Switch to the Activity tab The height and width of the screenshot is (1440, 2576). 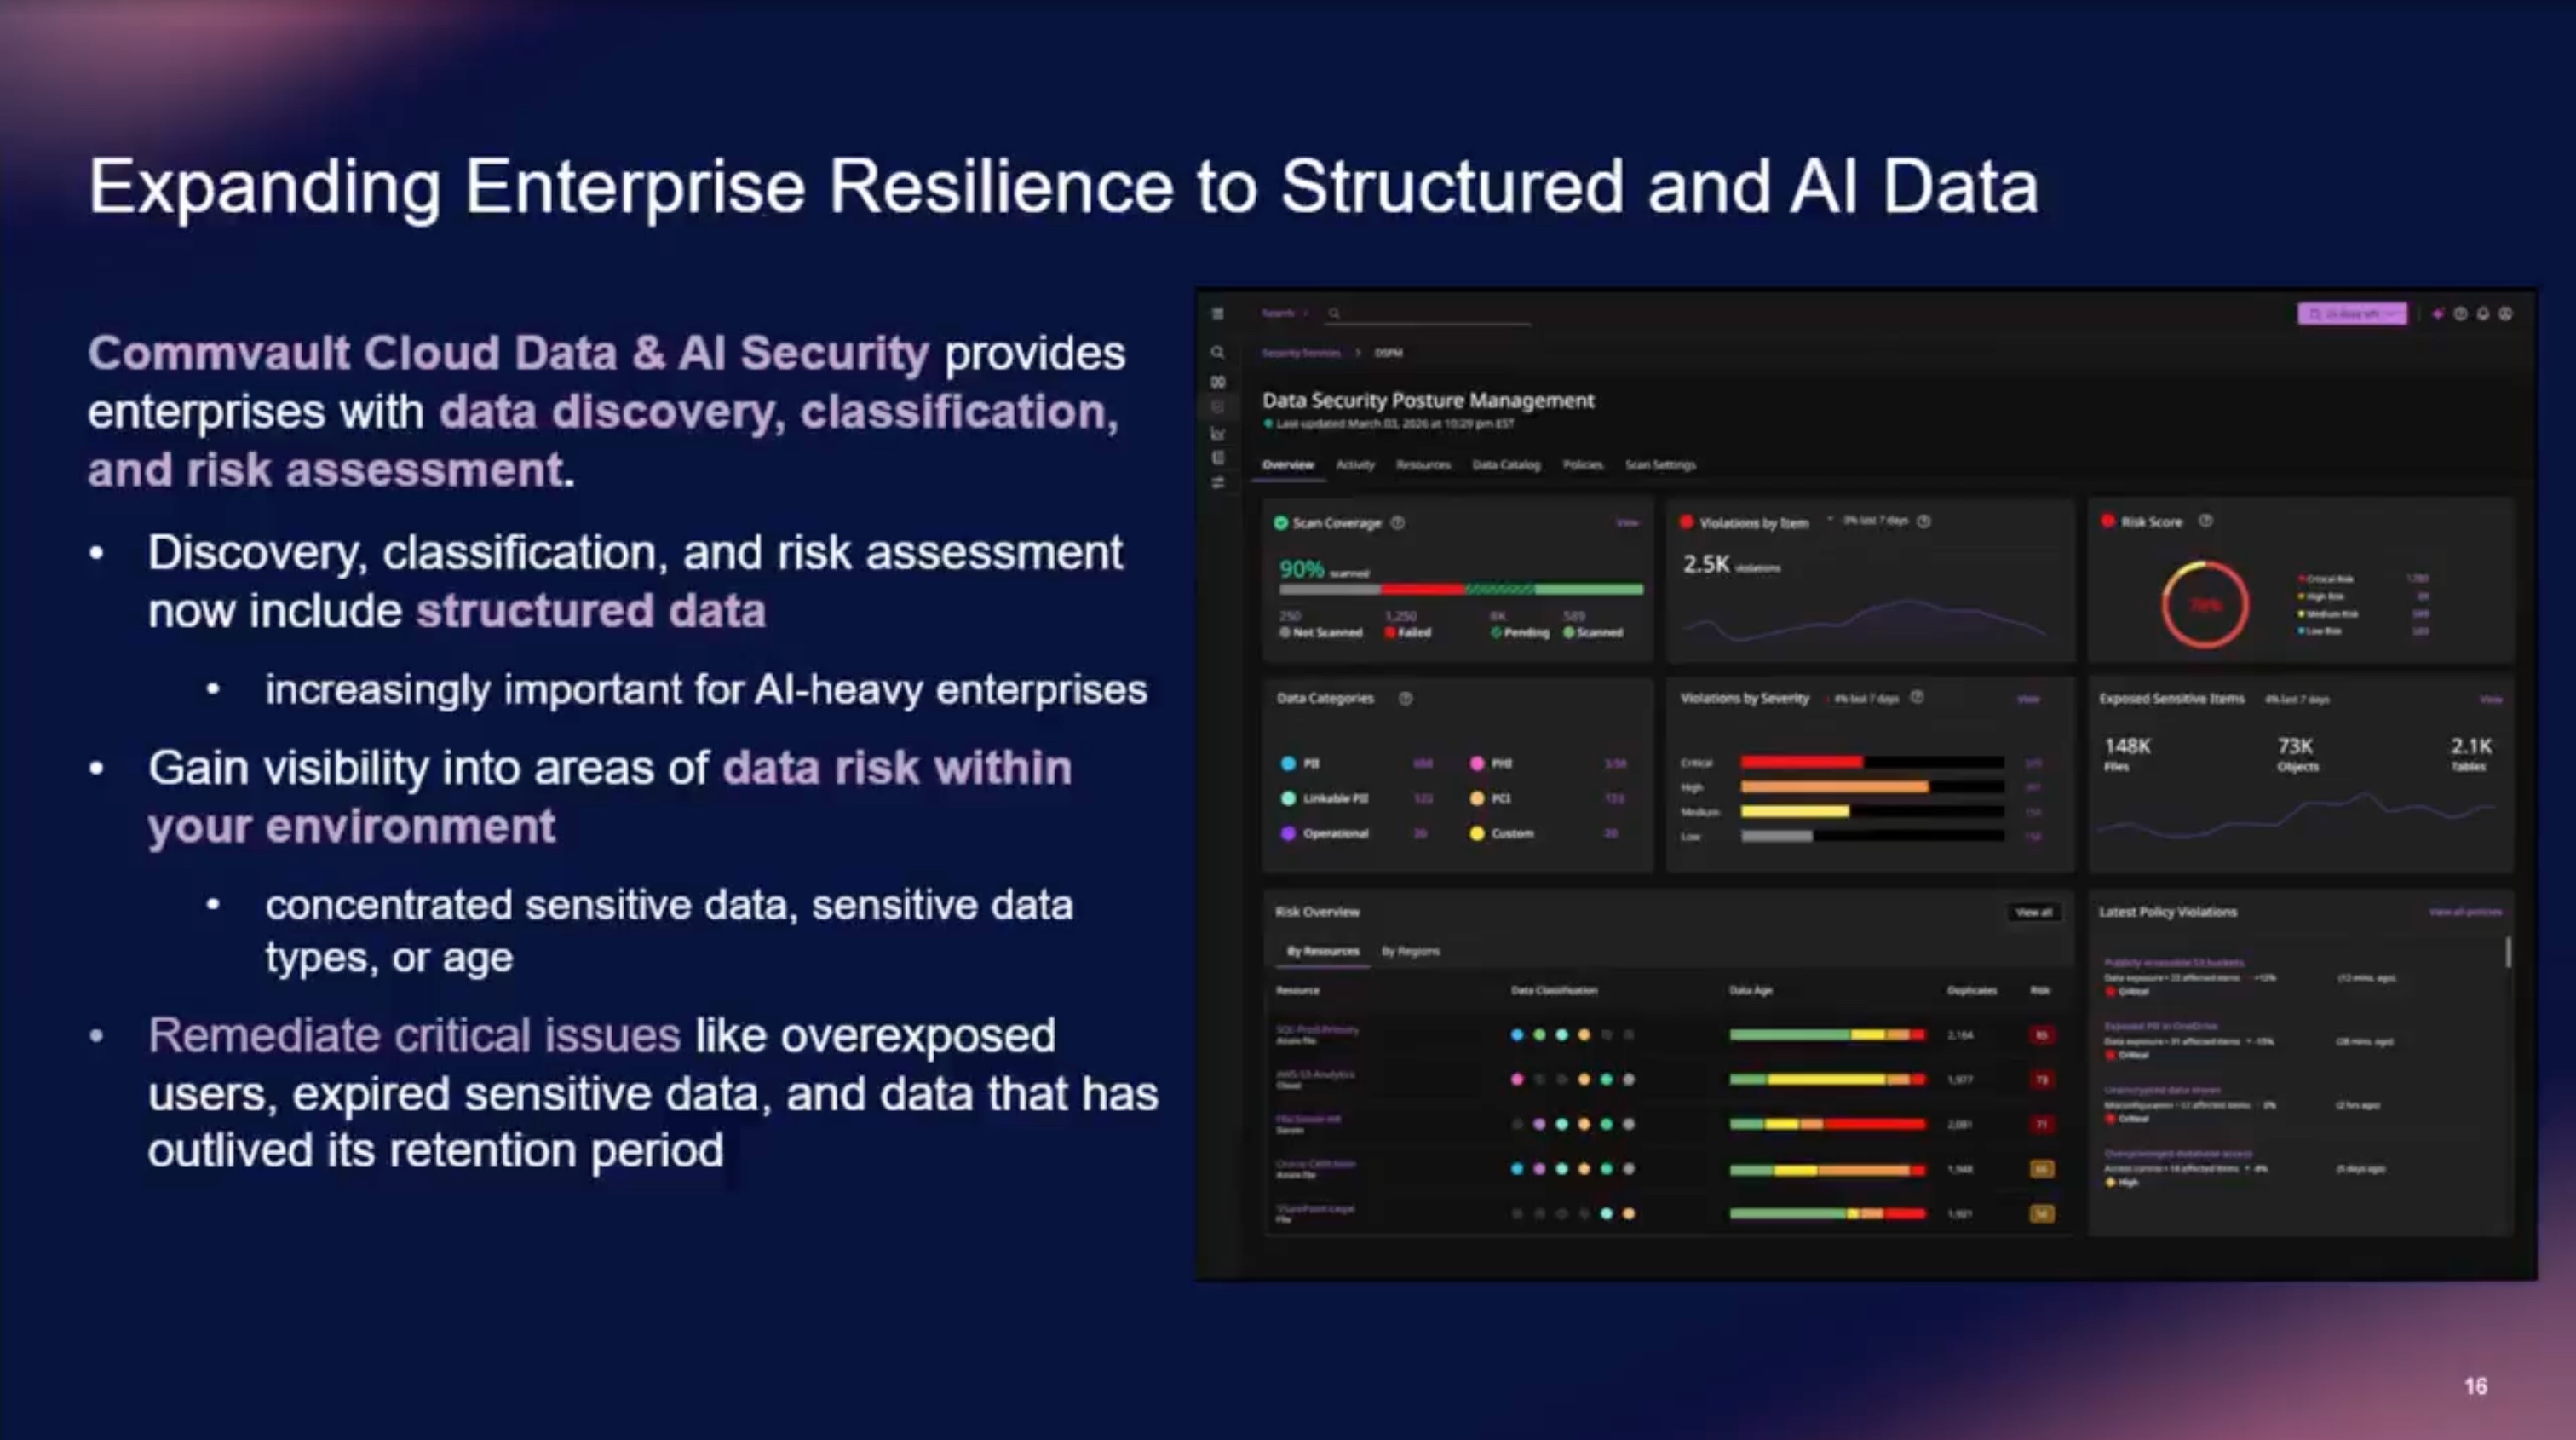coord(1356,464)
